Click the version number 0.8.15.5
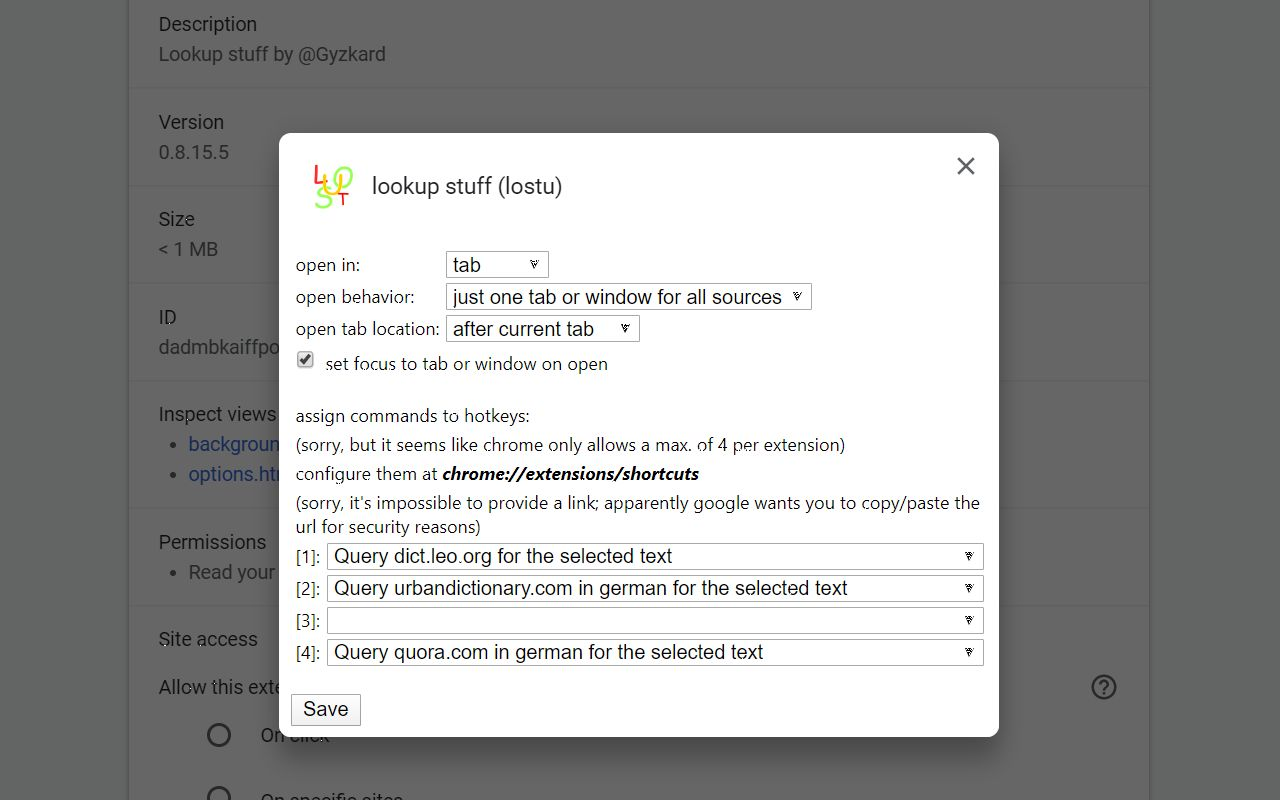The height and width of the screenshot is (800, 1280). [194, 152]
